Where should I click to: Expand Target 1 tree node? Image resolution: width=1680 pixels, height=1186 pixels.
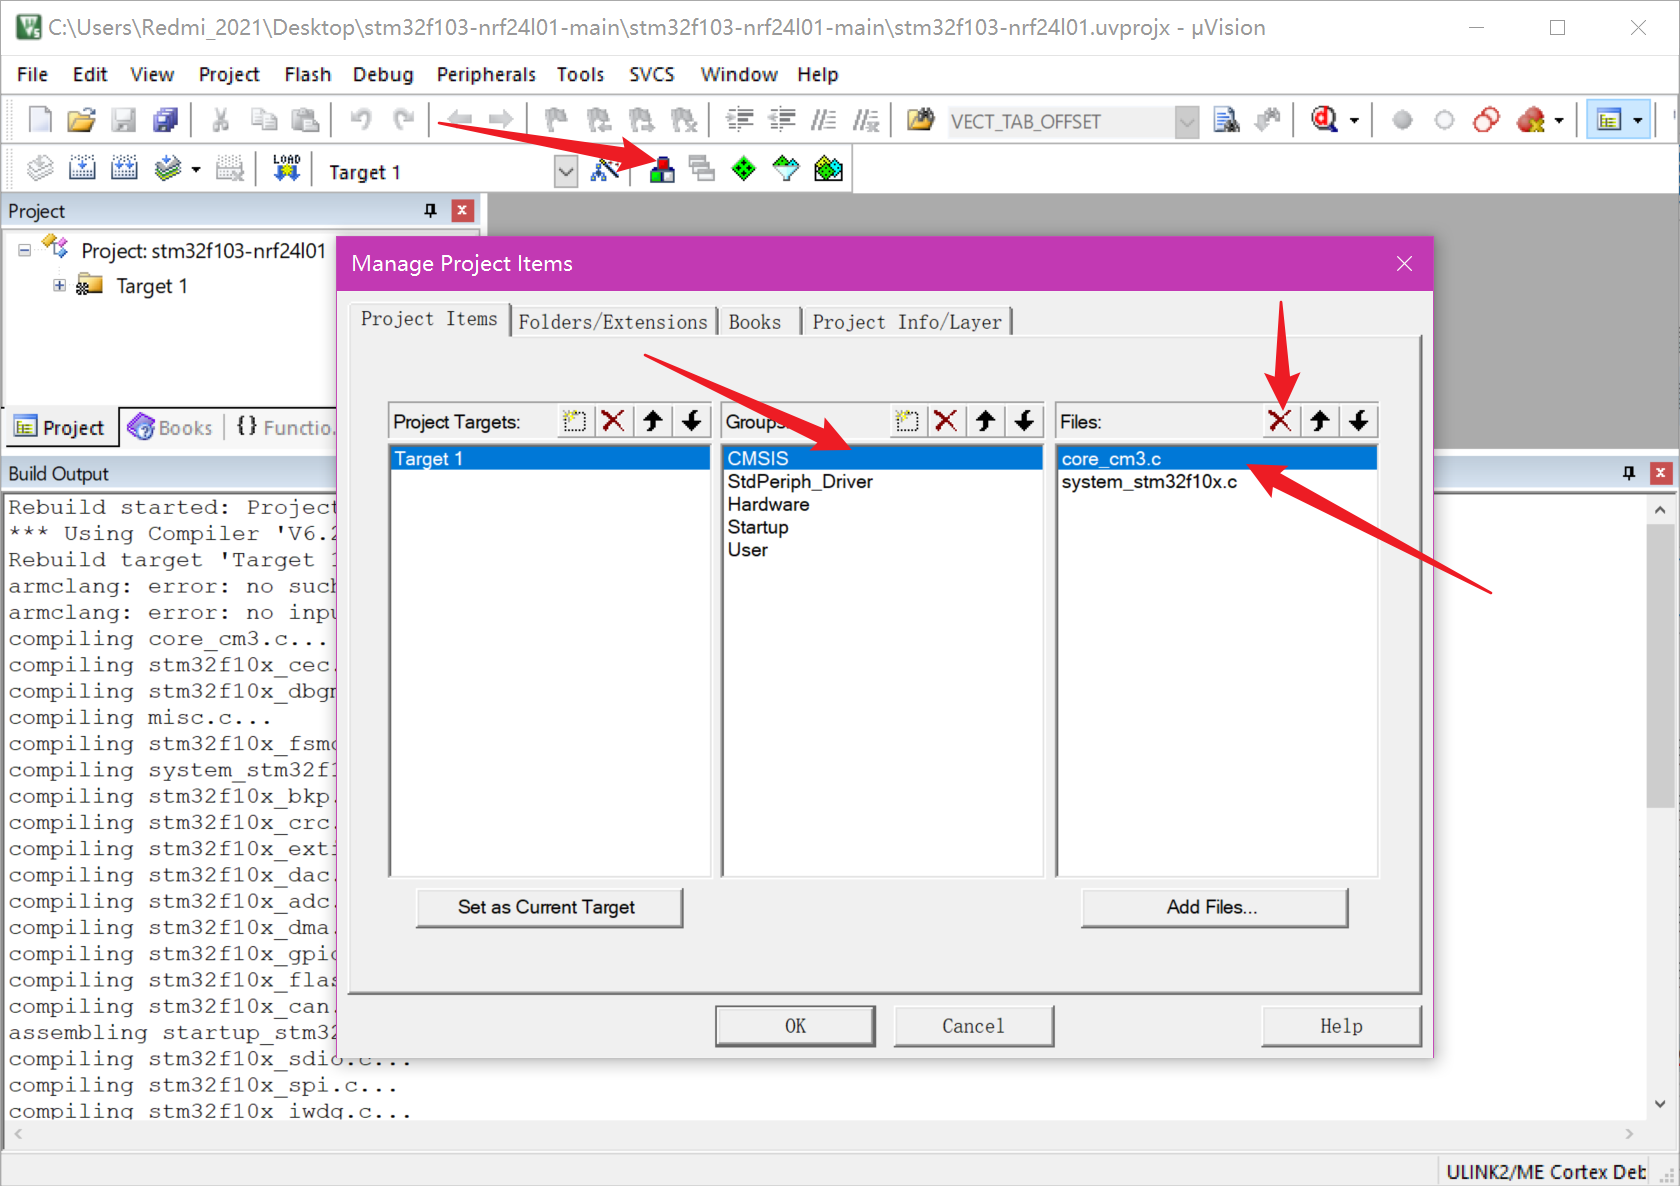pyautogui.click(x=59, y=286)
